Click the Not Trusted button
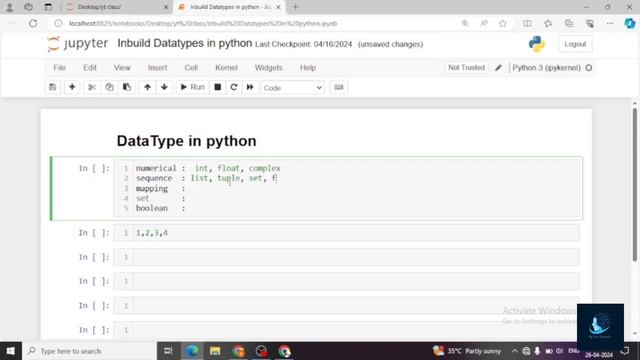Viewport: 640px width, 360px height. click(x=466, y=68)
